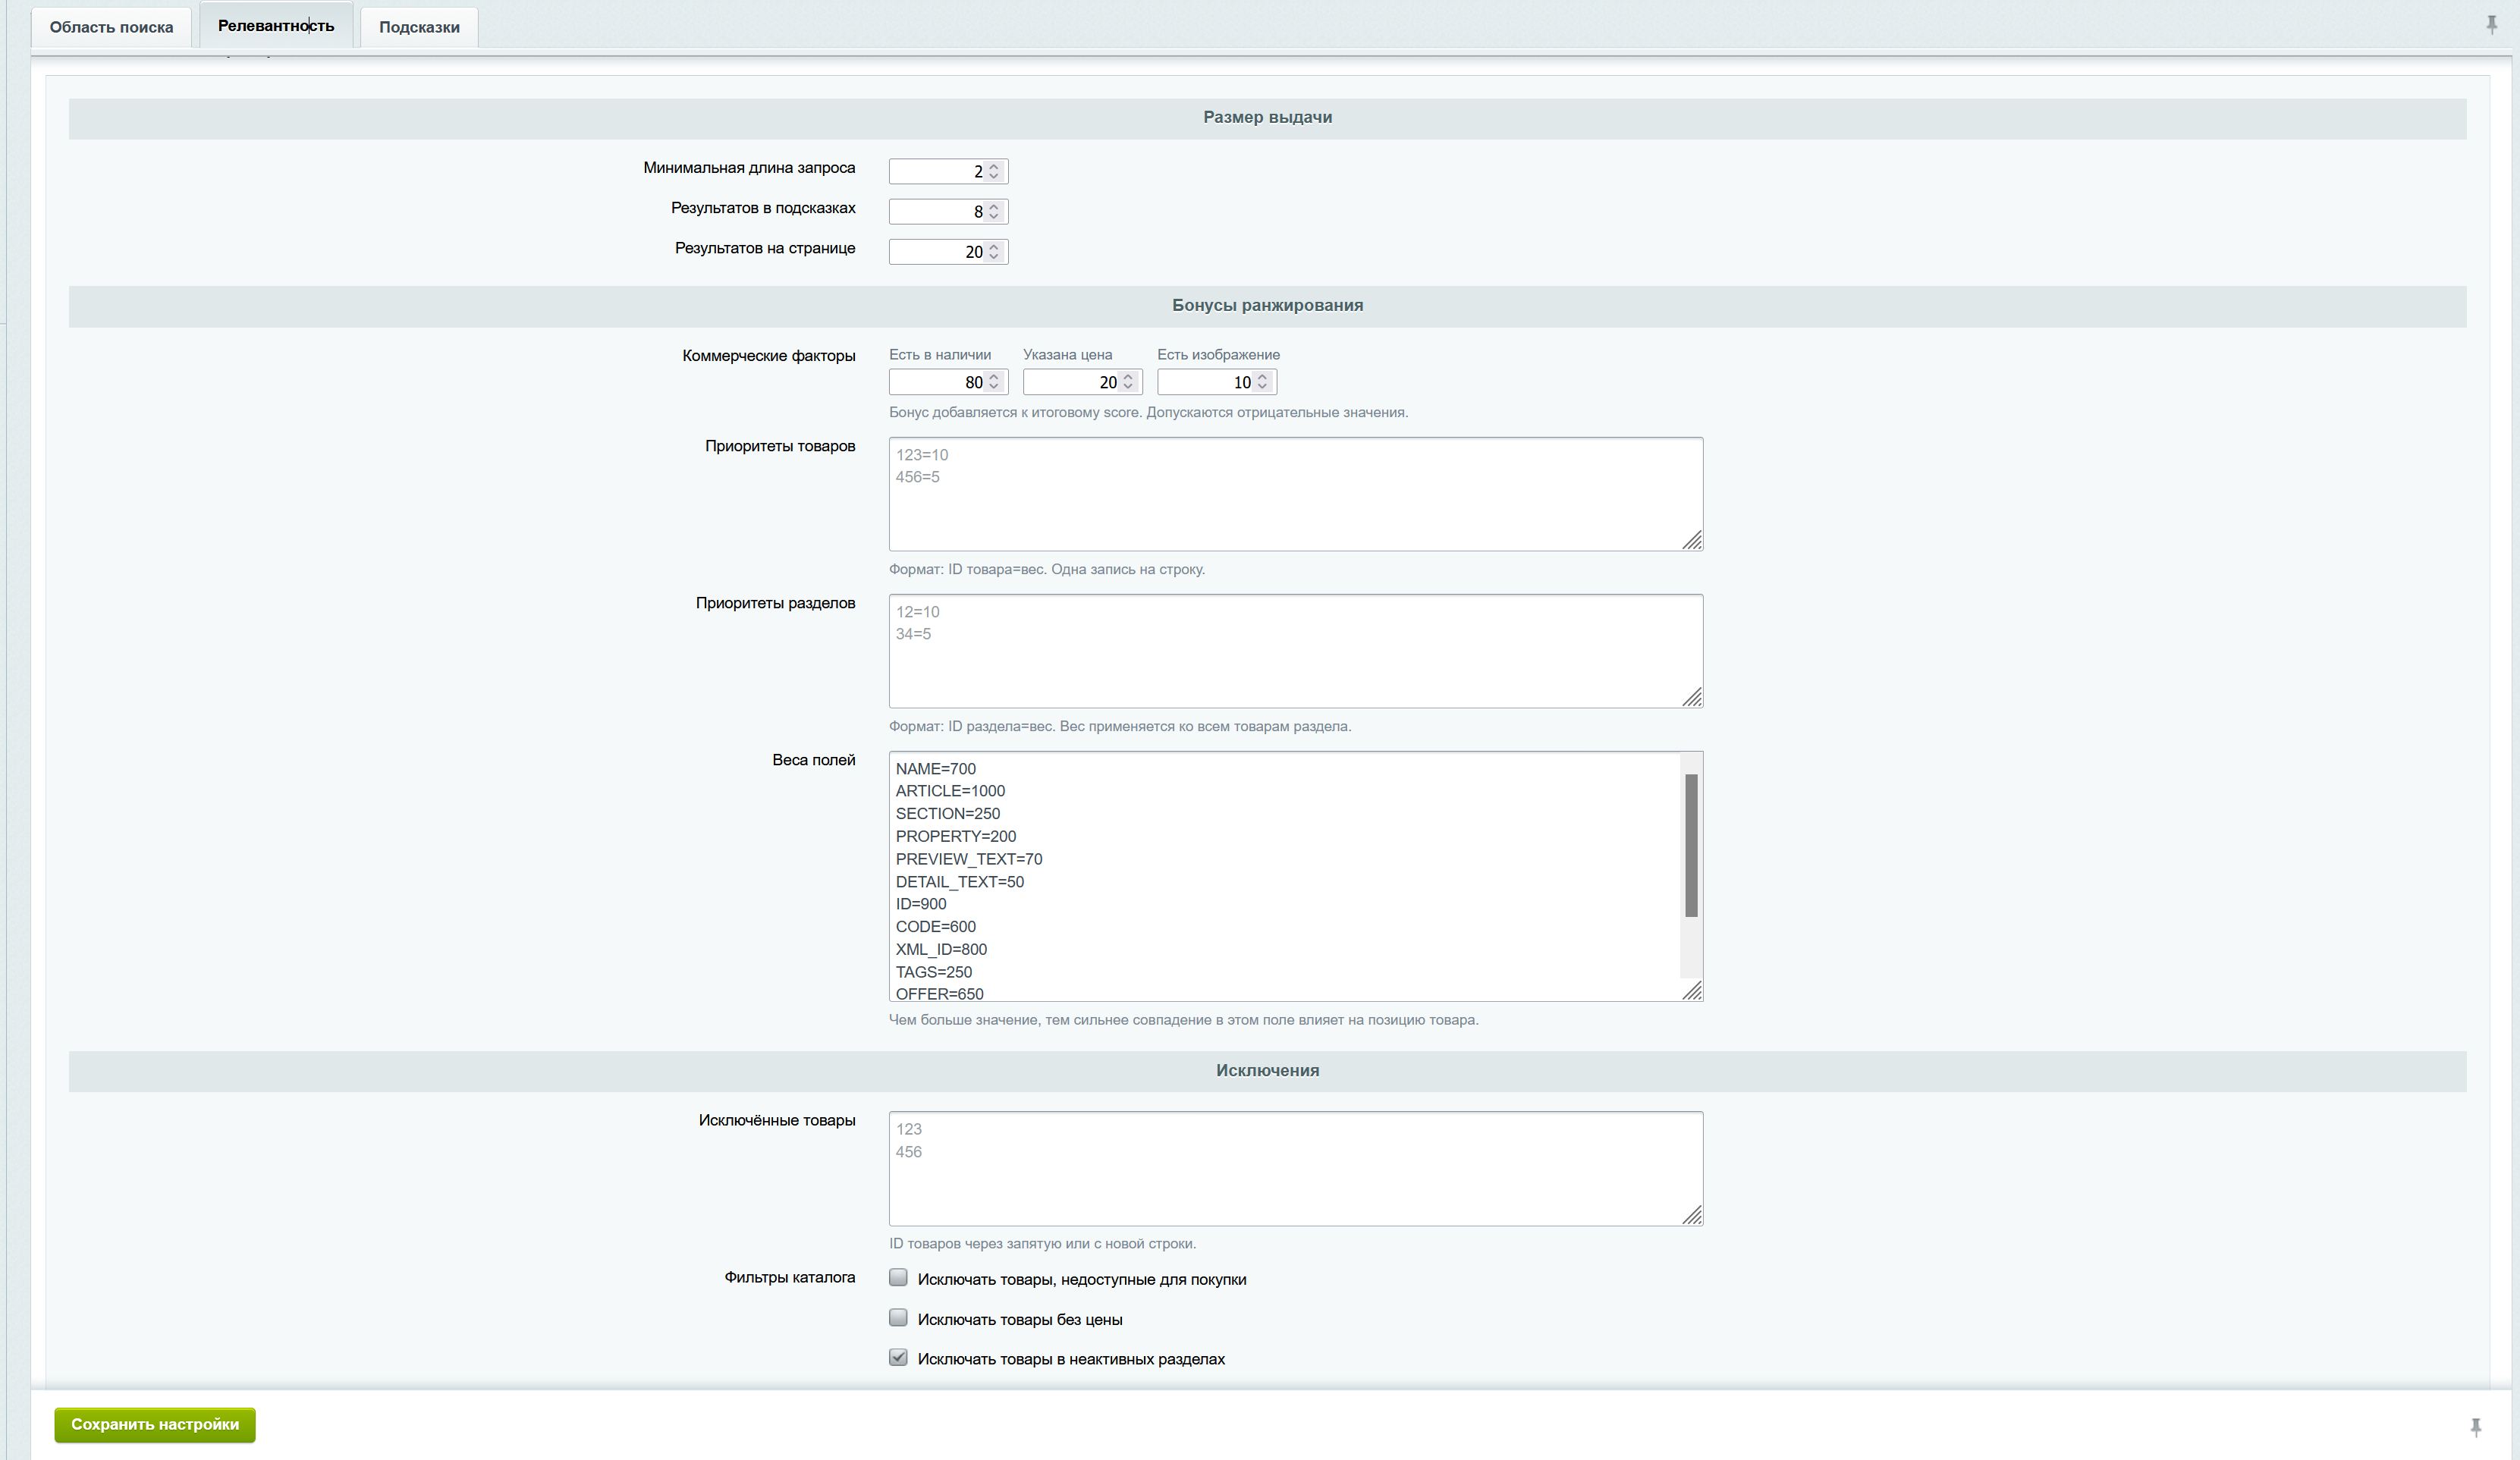Click the XML_ID=800 line in field weights
Viewport: 2520px width, 1460px height.
coord(941,949)
